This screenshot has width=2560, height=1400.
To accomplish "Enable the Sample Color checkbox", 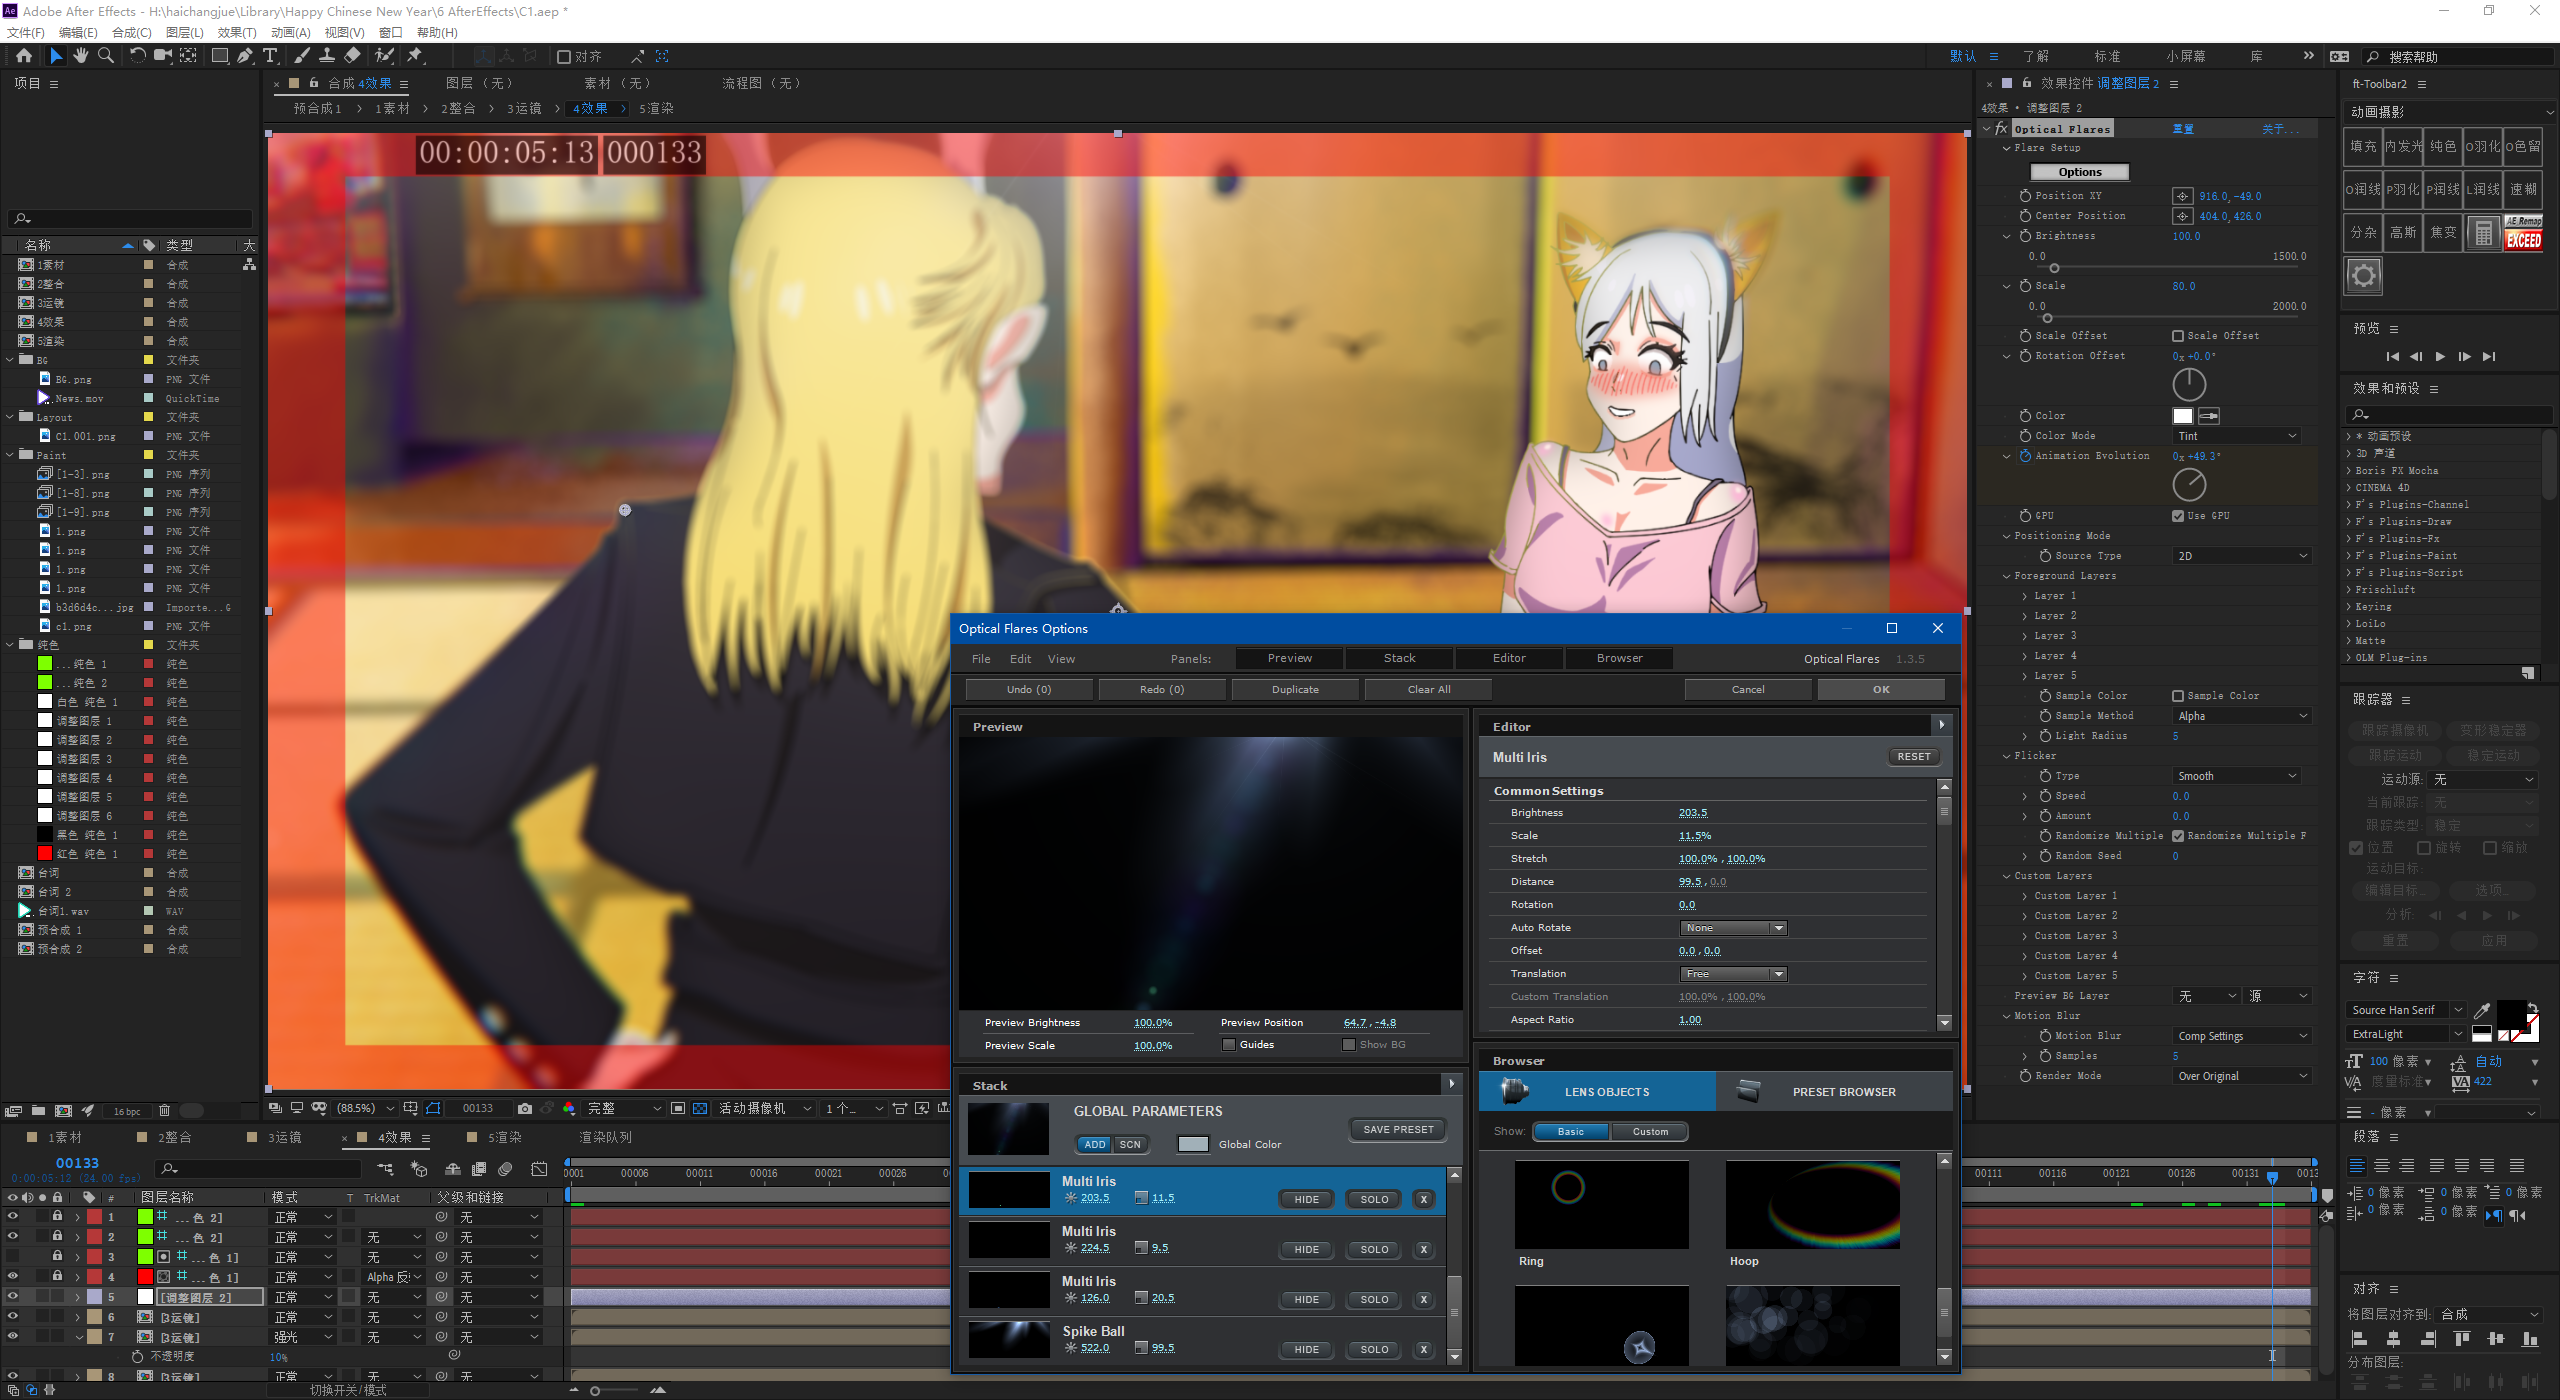I will click(2178, 696).
